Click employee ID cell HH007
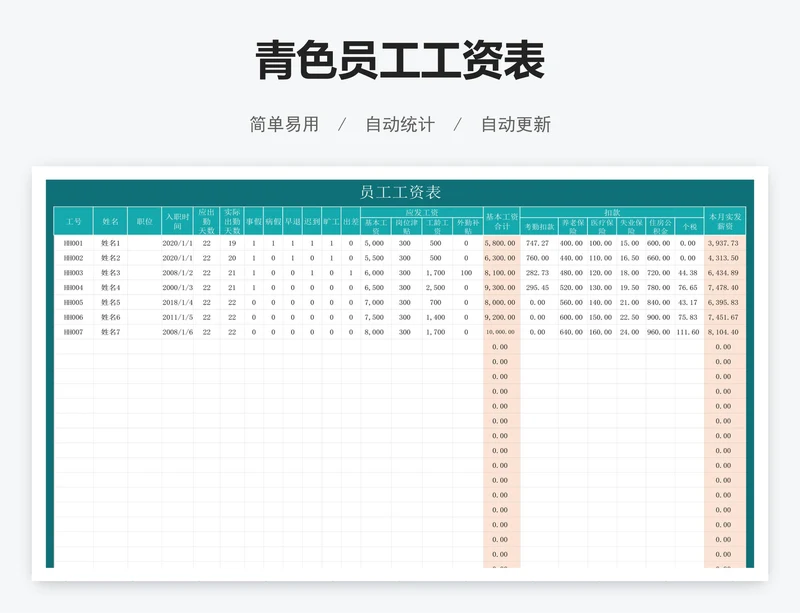 click(73, 332)
